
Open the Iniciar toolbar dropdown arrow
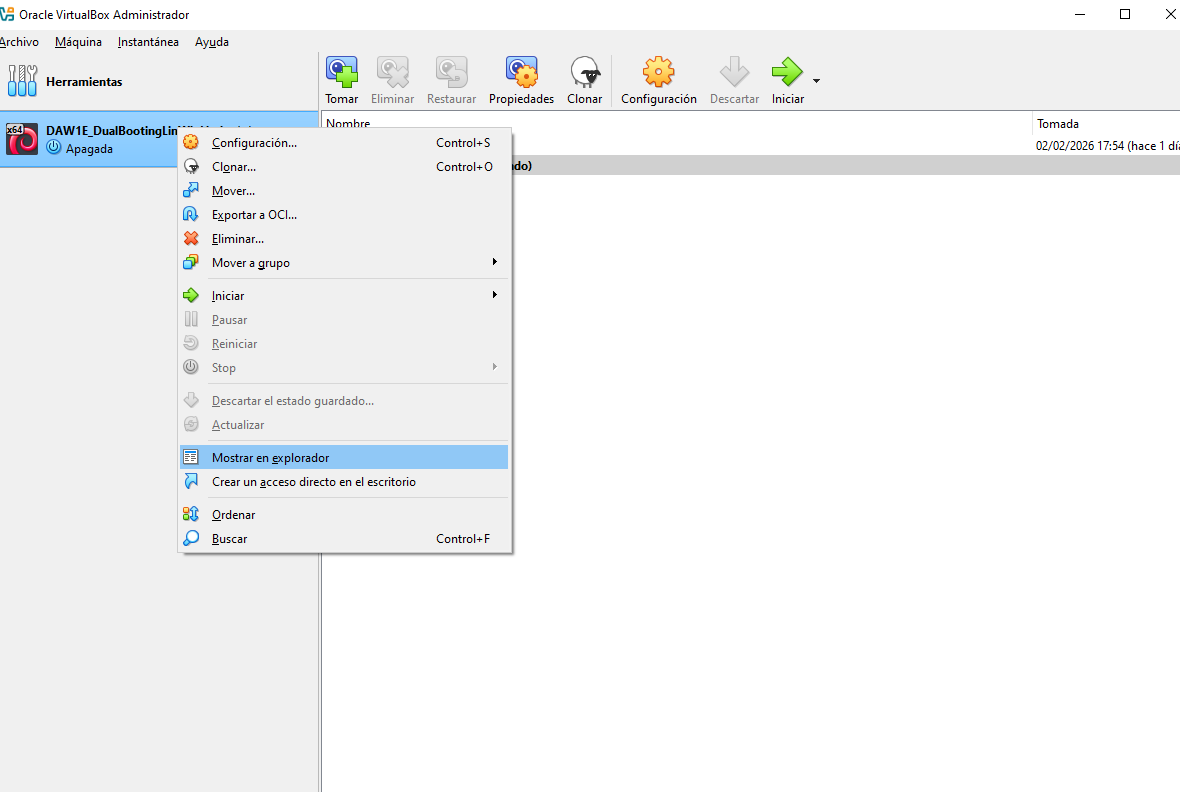coord(817,81)
